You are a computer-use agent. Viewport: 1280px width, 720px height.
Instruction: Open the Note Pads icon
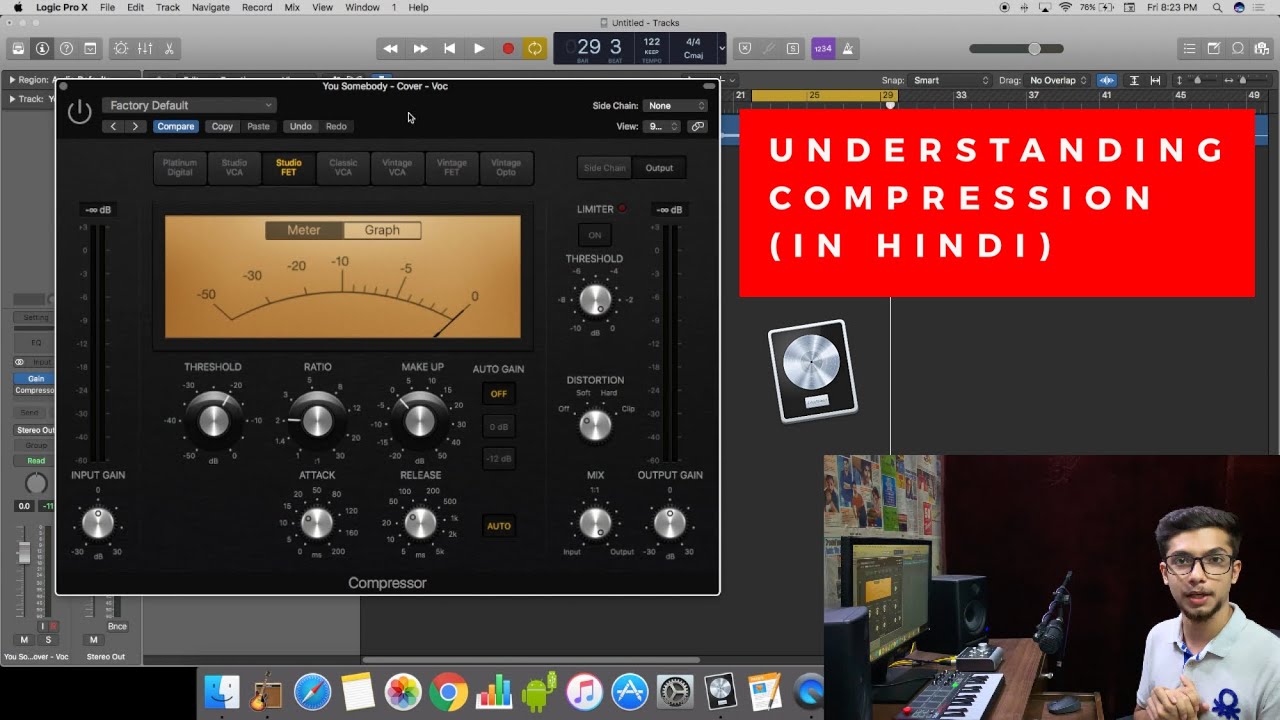[x=1213, y=48]
